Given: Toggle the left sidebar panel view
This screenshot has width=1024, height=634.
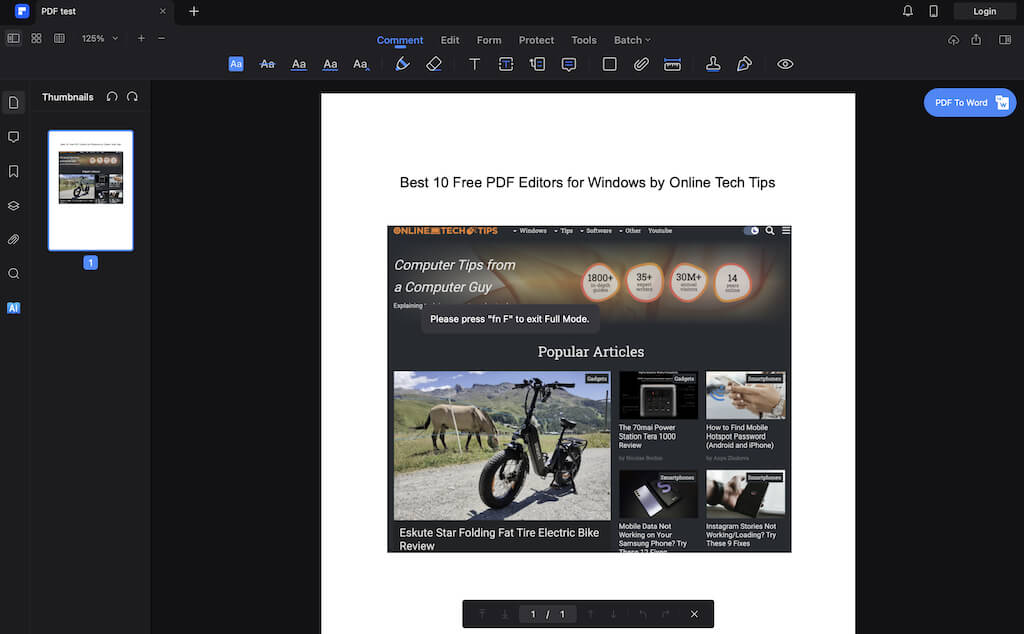Looking at the screenshot, I should tap(13, 38).
